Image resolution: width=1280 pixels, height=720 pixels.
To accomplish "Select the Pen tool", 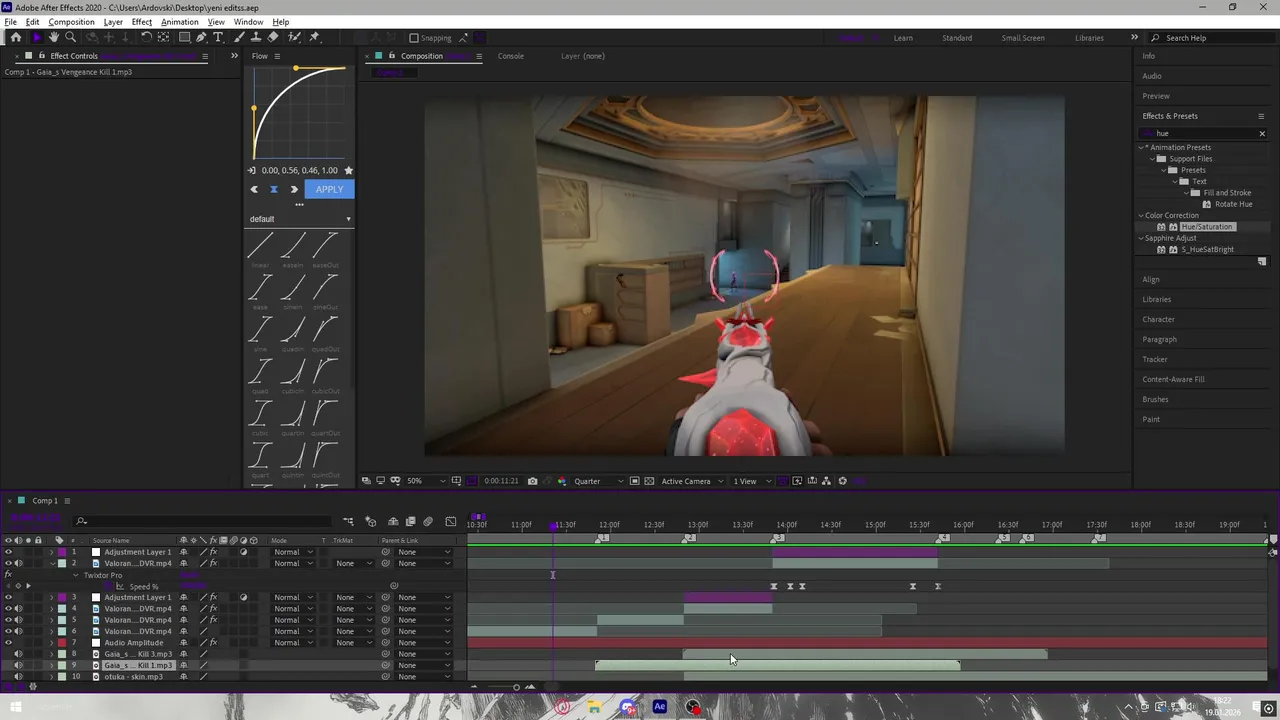I will 201,37.
